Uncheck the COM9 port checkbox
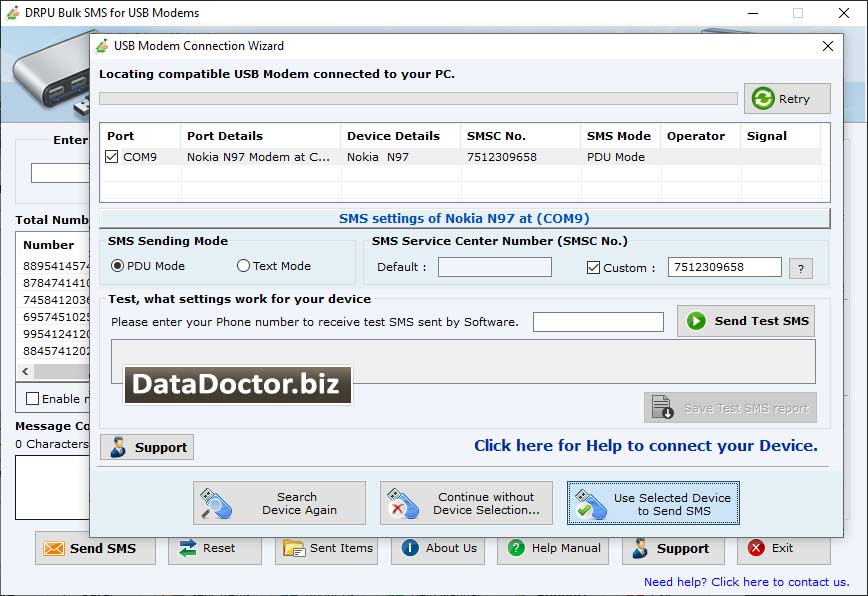Screen dimensions: 868x596 (111, 157)
